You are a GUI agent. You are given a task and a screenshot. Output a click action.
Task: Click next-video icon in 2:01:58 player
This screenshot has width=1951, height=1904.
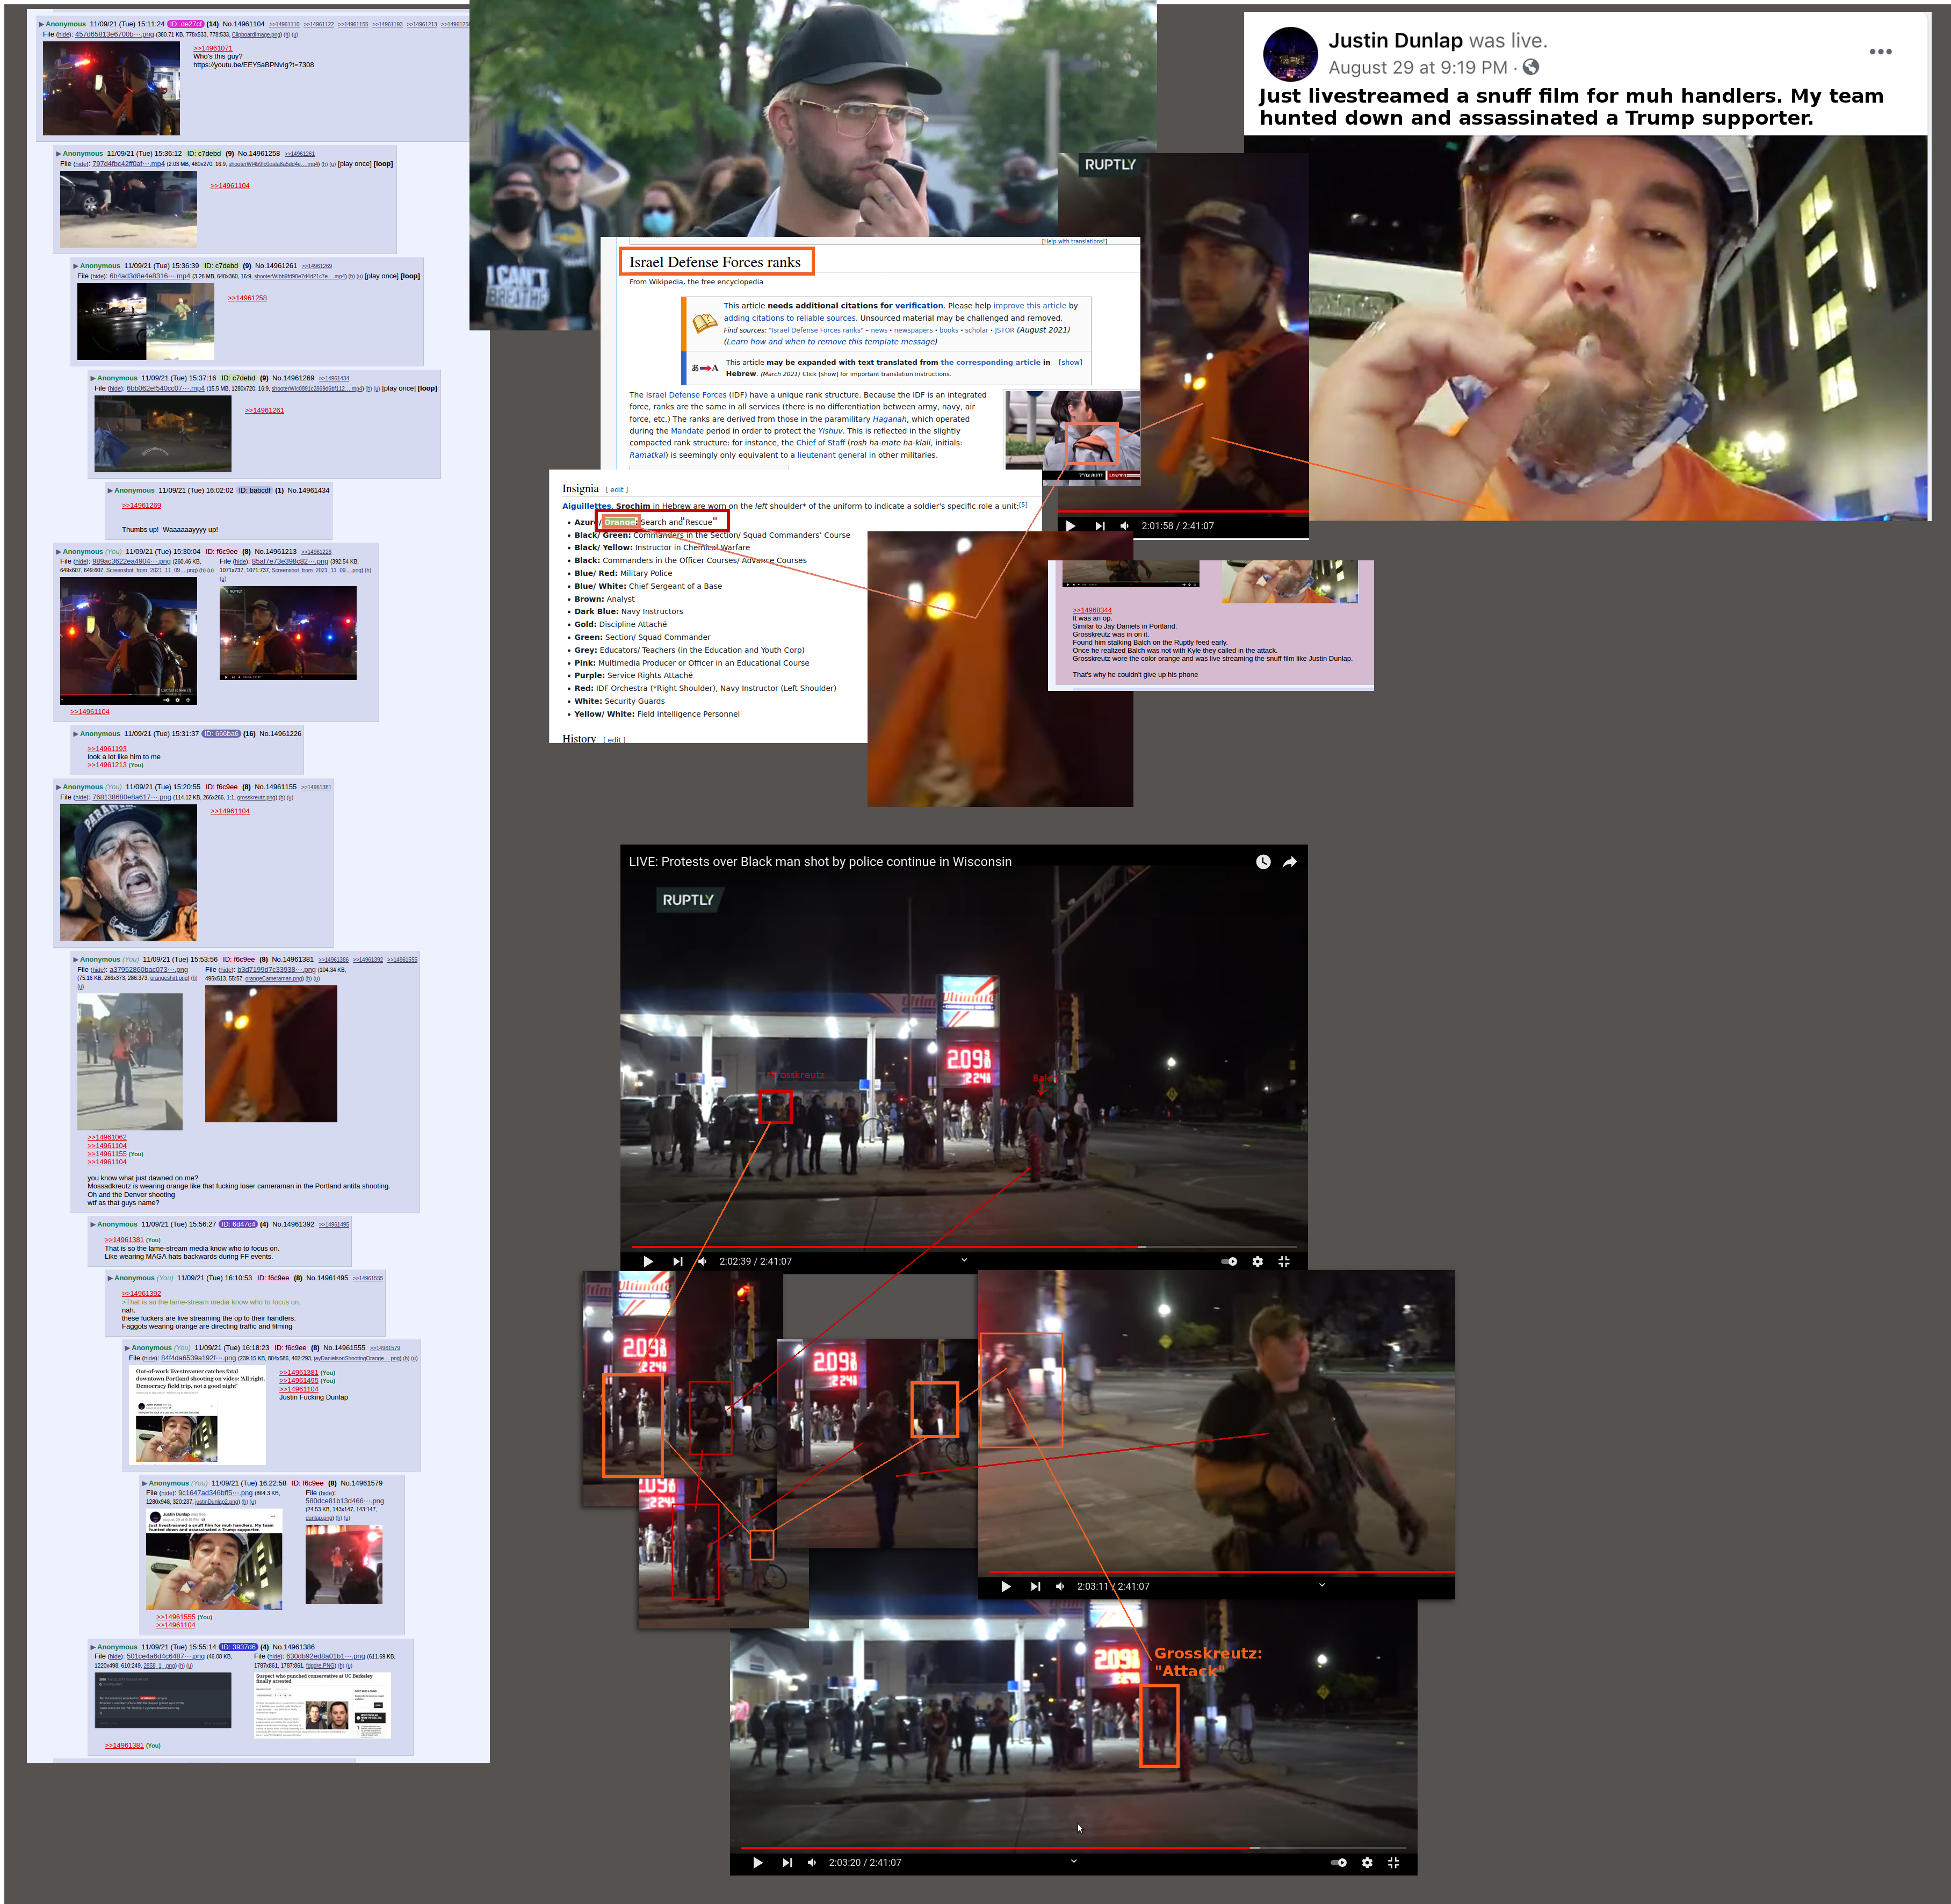tap(1100, 525)
